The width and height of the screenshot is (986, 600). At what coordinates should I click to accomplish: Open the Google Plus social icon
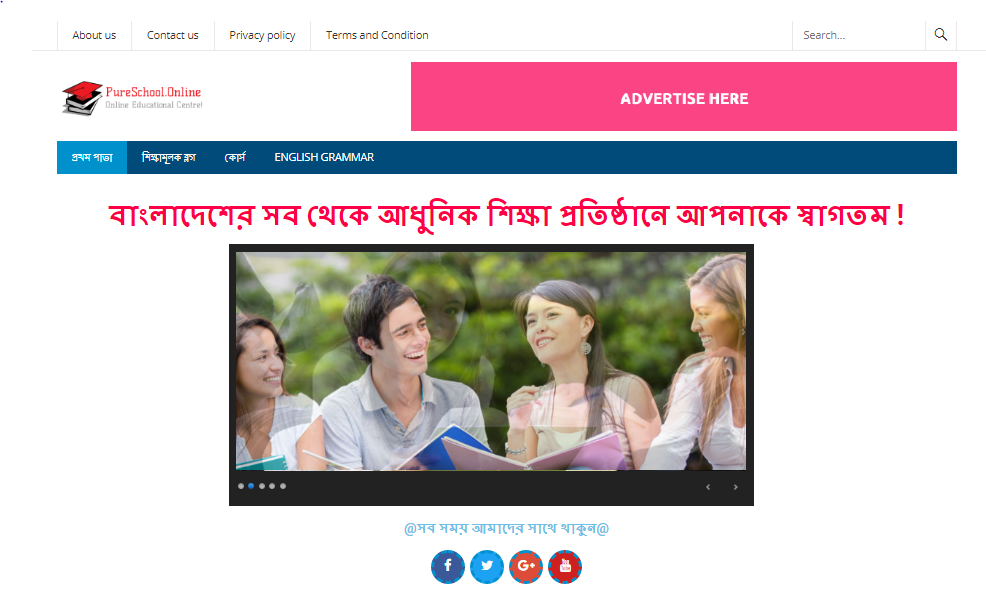(x=526, y=567)
